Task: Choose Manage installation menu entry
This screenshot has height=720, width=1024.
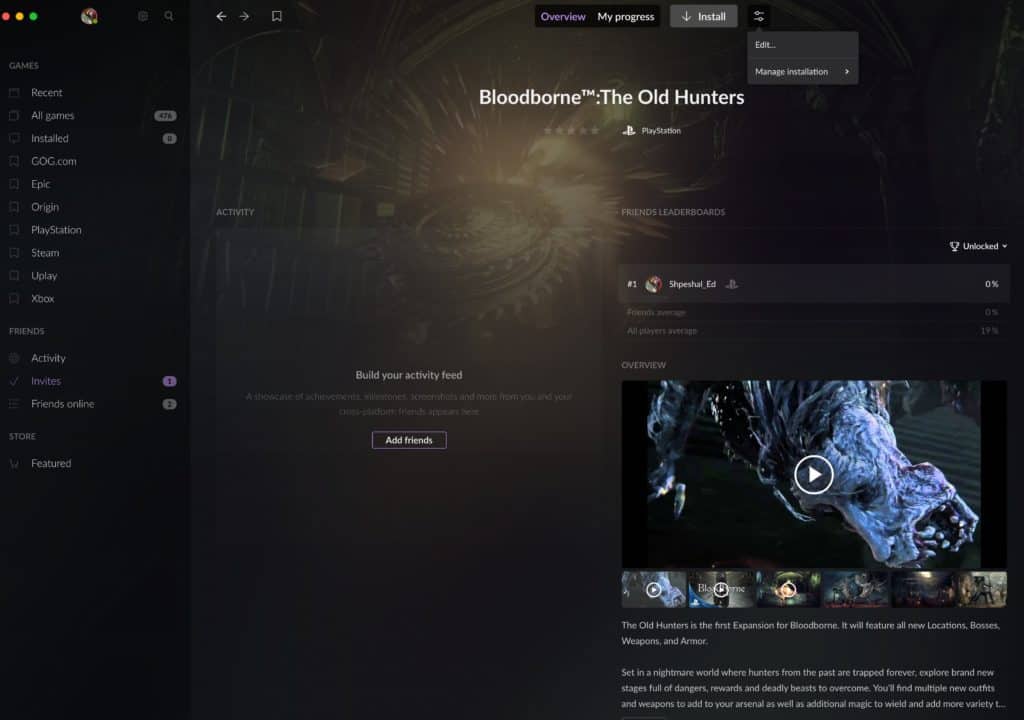Action: pos(803,72)
